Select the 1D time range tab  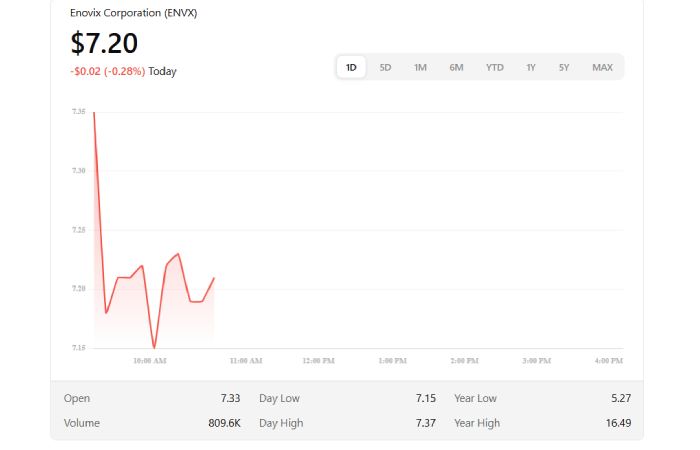pyautogui.click(x=351, y=67)
